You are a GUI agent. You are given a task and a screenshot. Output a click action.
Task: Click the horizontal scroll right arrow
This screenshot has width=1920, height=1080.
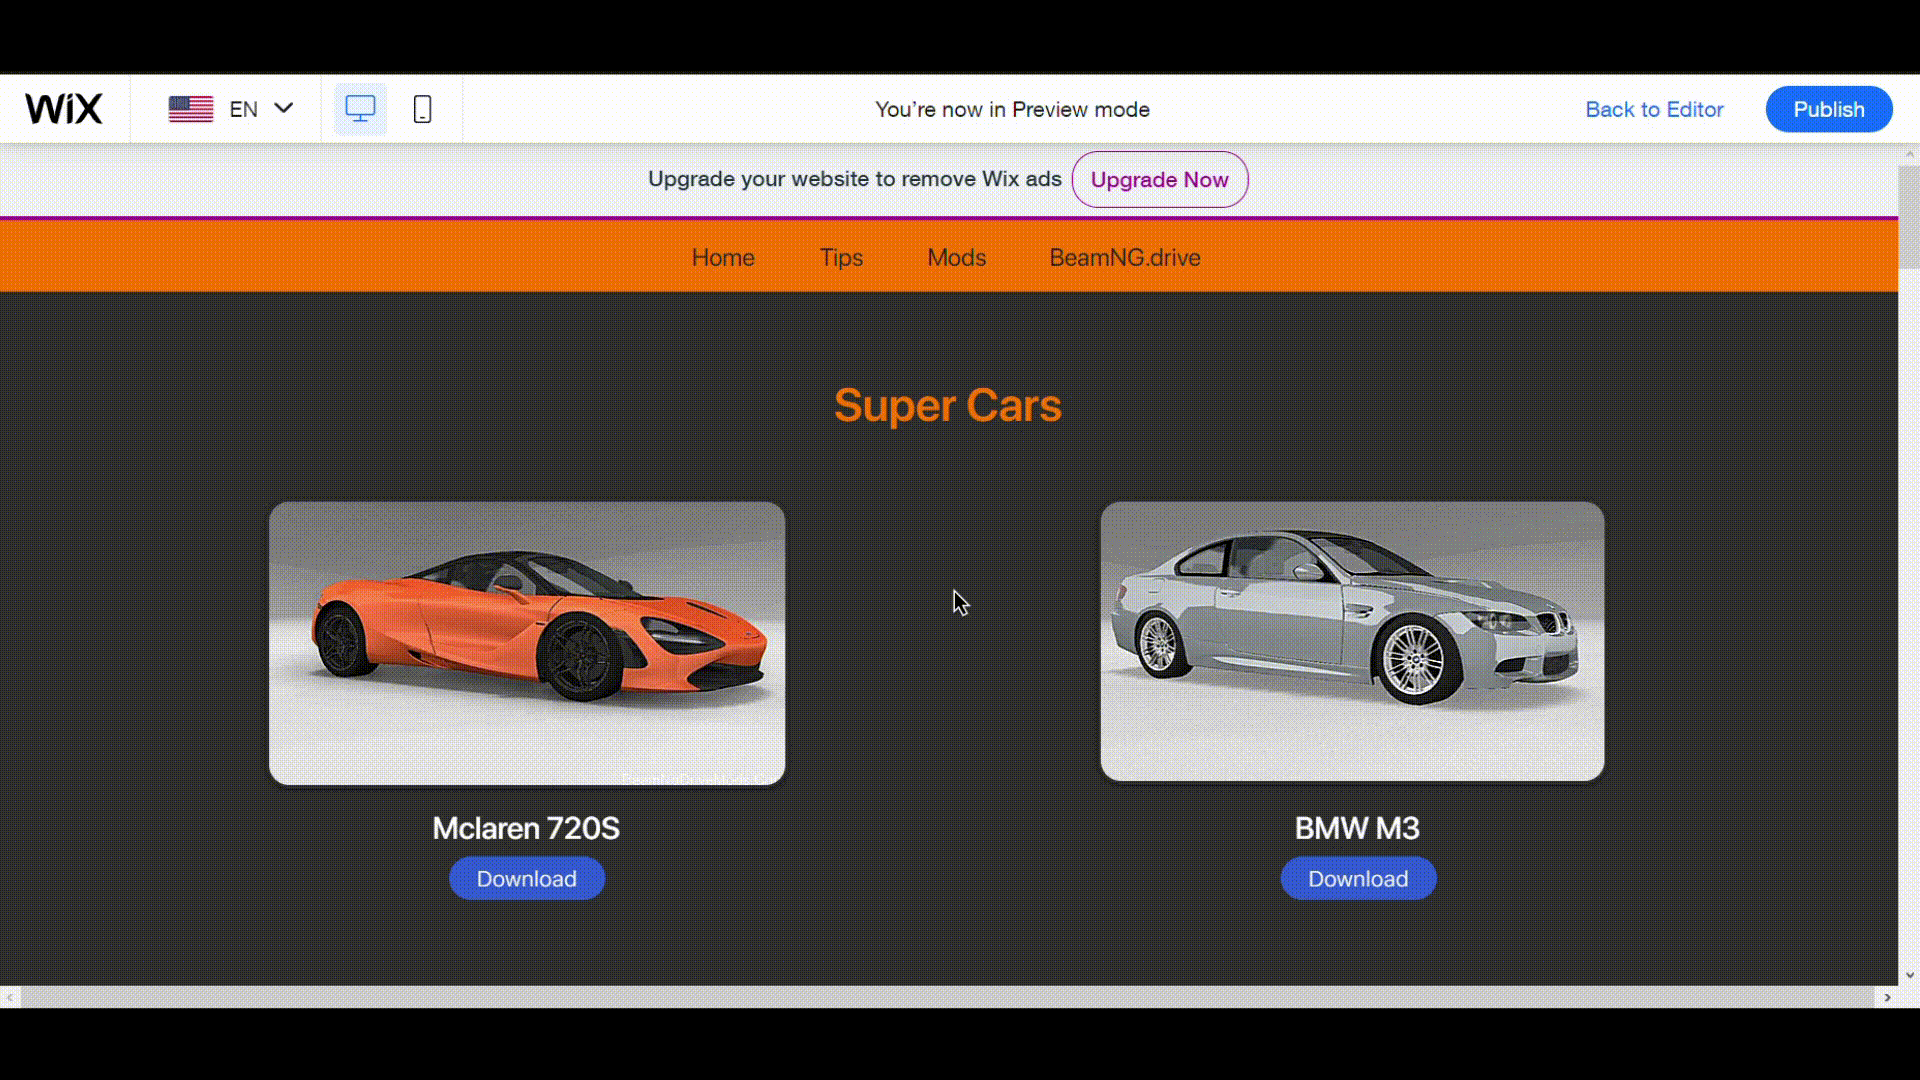click(1886, 997)
